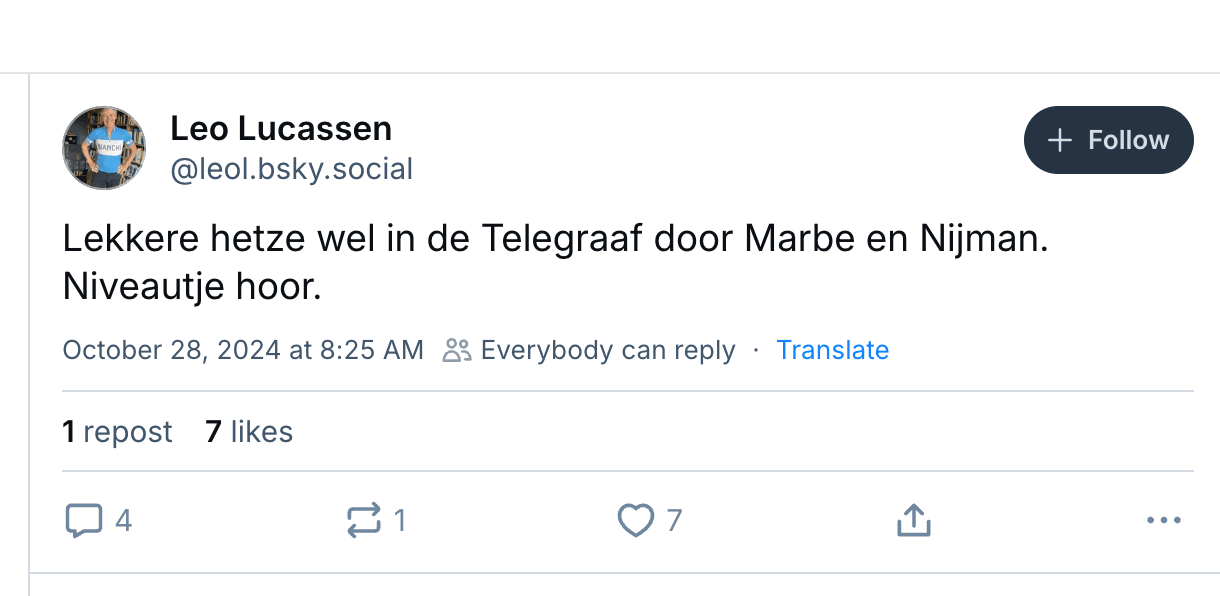Viewport: 1220px width, 596px height.
Task: Follow Leo Lucassen
Action: point(1108,140)
